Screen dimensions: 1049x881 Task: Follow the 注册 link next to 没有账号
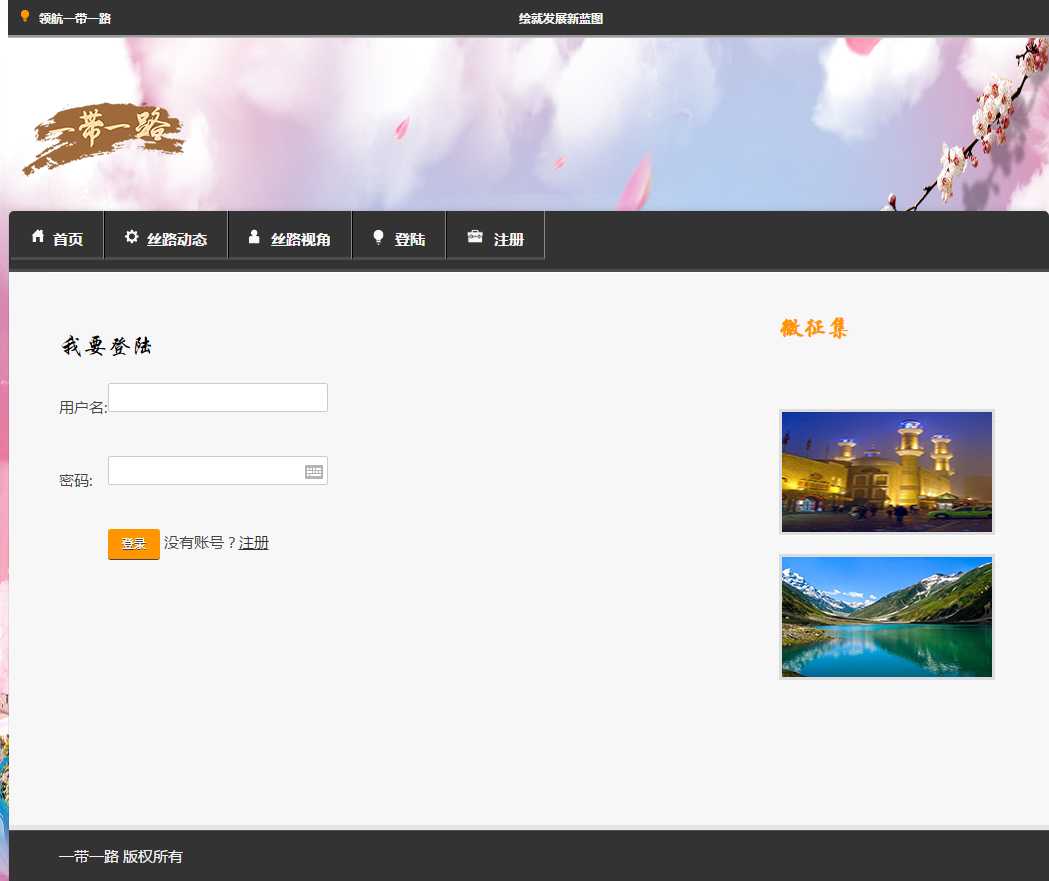(x=254, y=543)
